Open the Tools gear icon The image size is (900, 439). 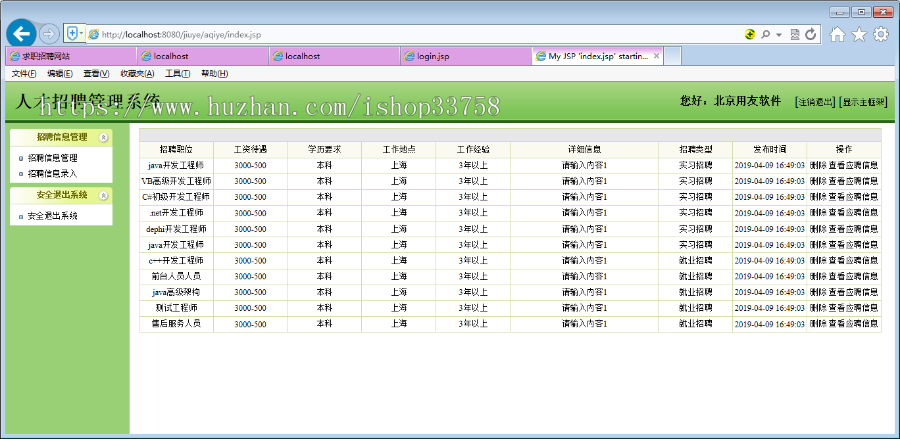coord(880,35)
